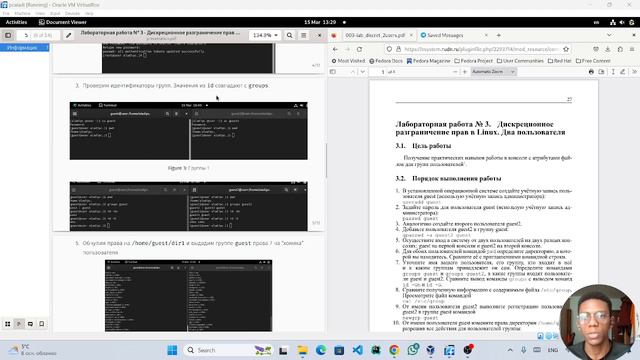Open the Pocket save icon in Firefox

pyautogui.click(x=596, y=49)
